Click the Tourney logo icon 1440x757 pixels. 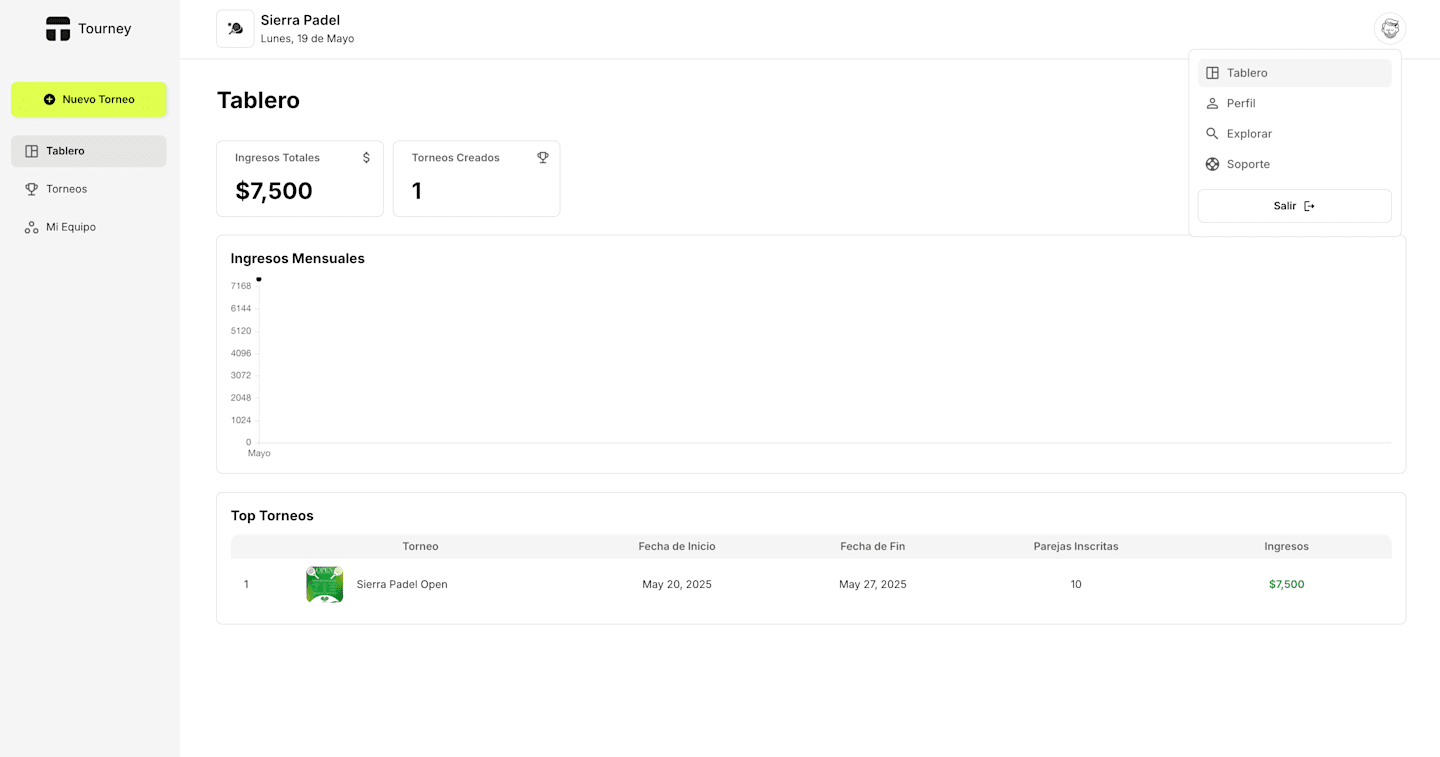58,29
